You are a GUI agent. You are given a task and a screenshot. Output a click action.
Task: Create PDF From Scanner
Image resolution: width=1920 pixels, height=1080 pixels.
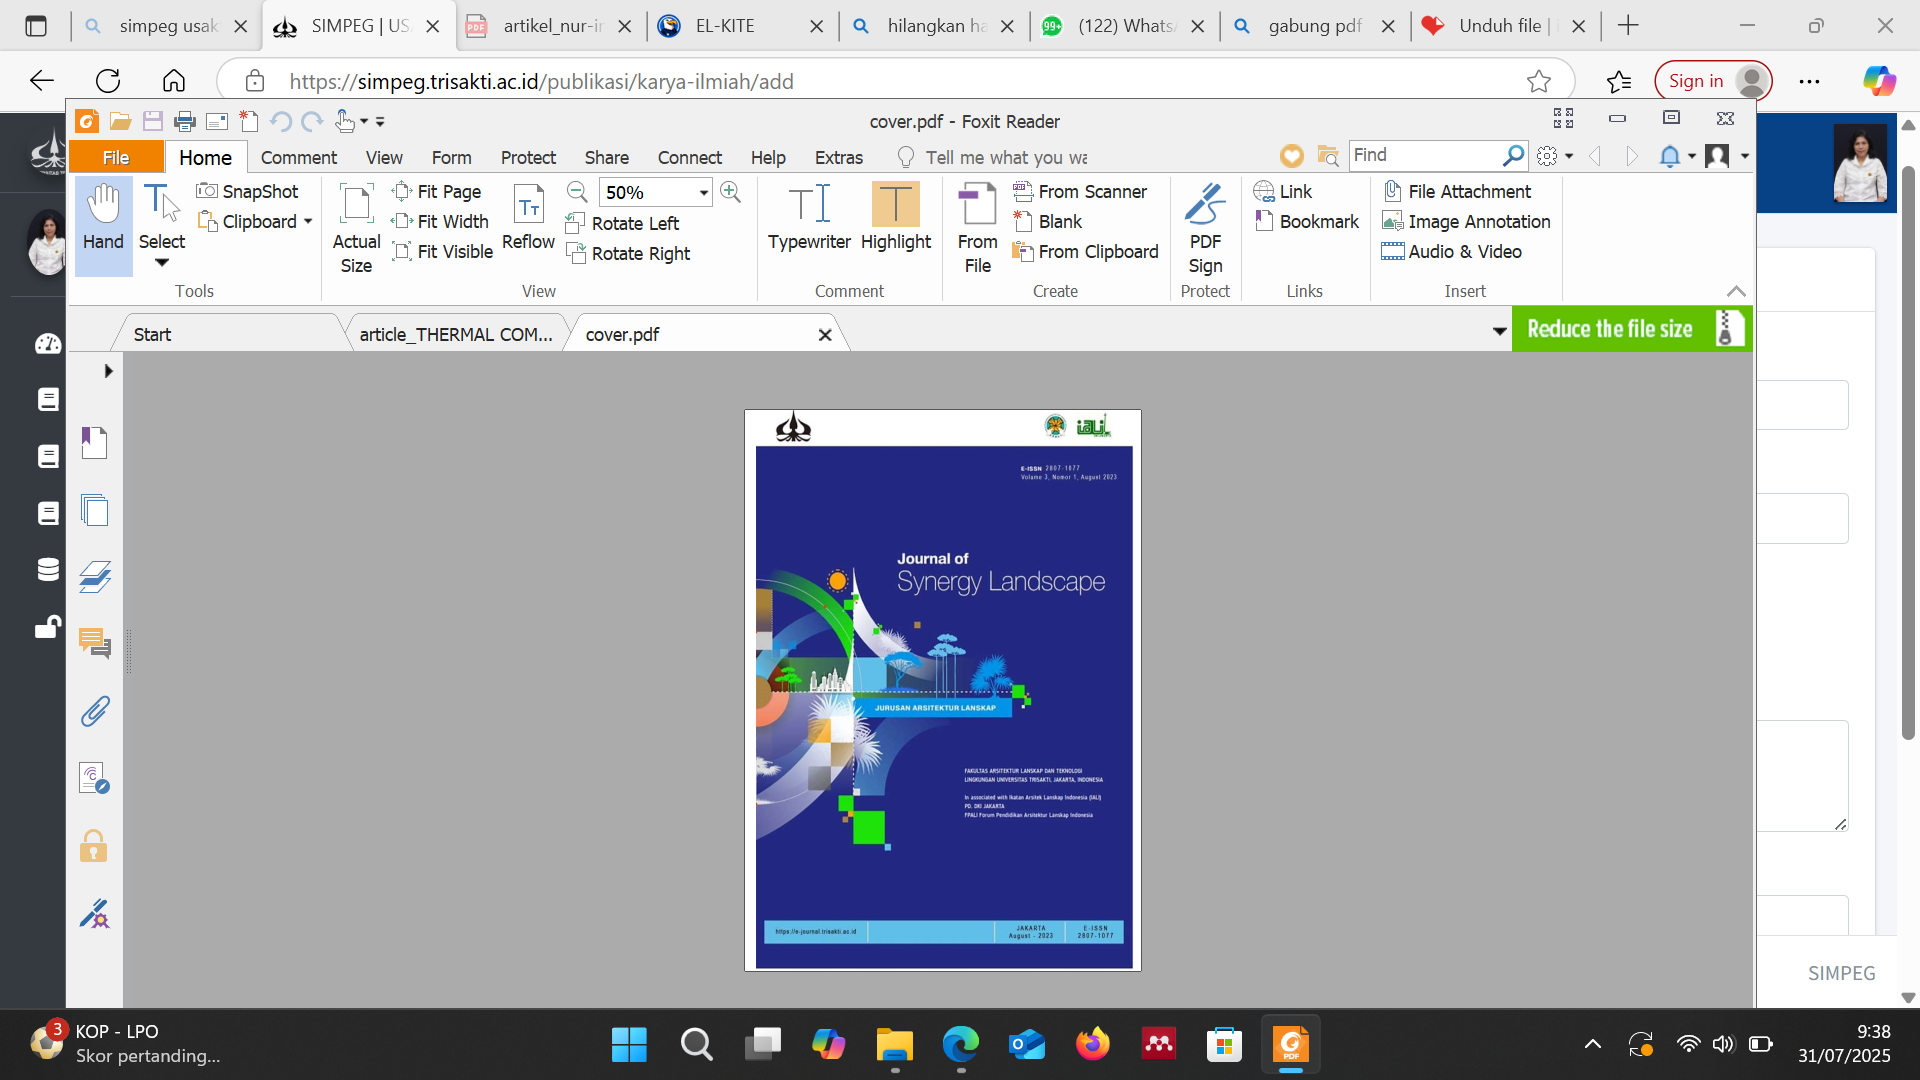(x=1080, y=191)
